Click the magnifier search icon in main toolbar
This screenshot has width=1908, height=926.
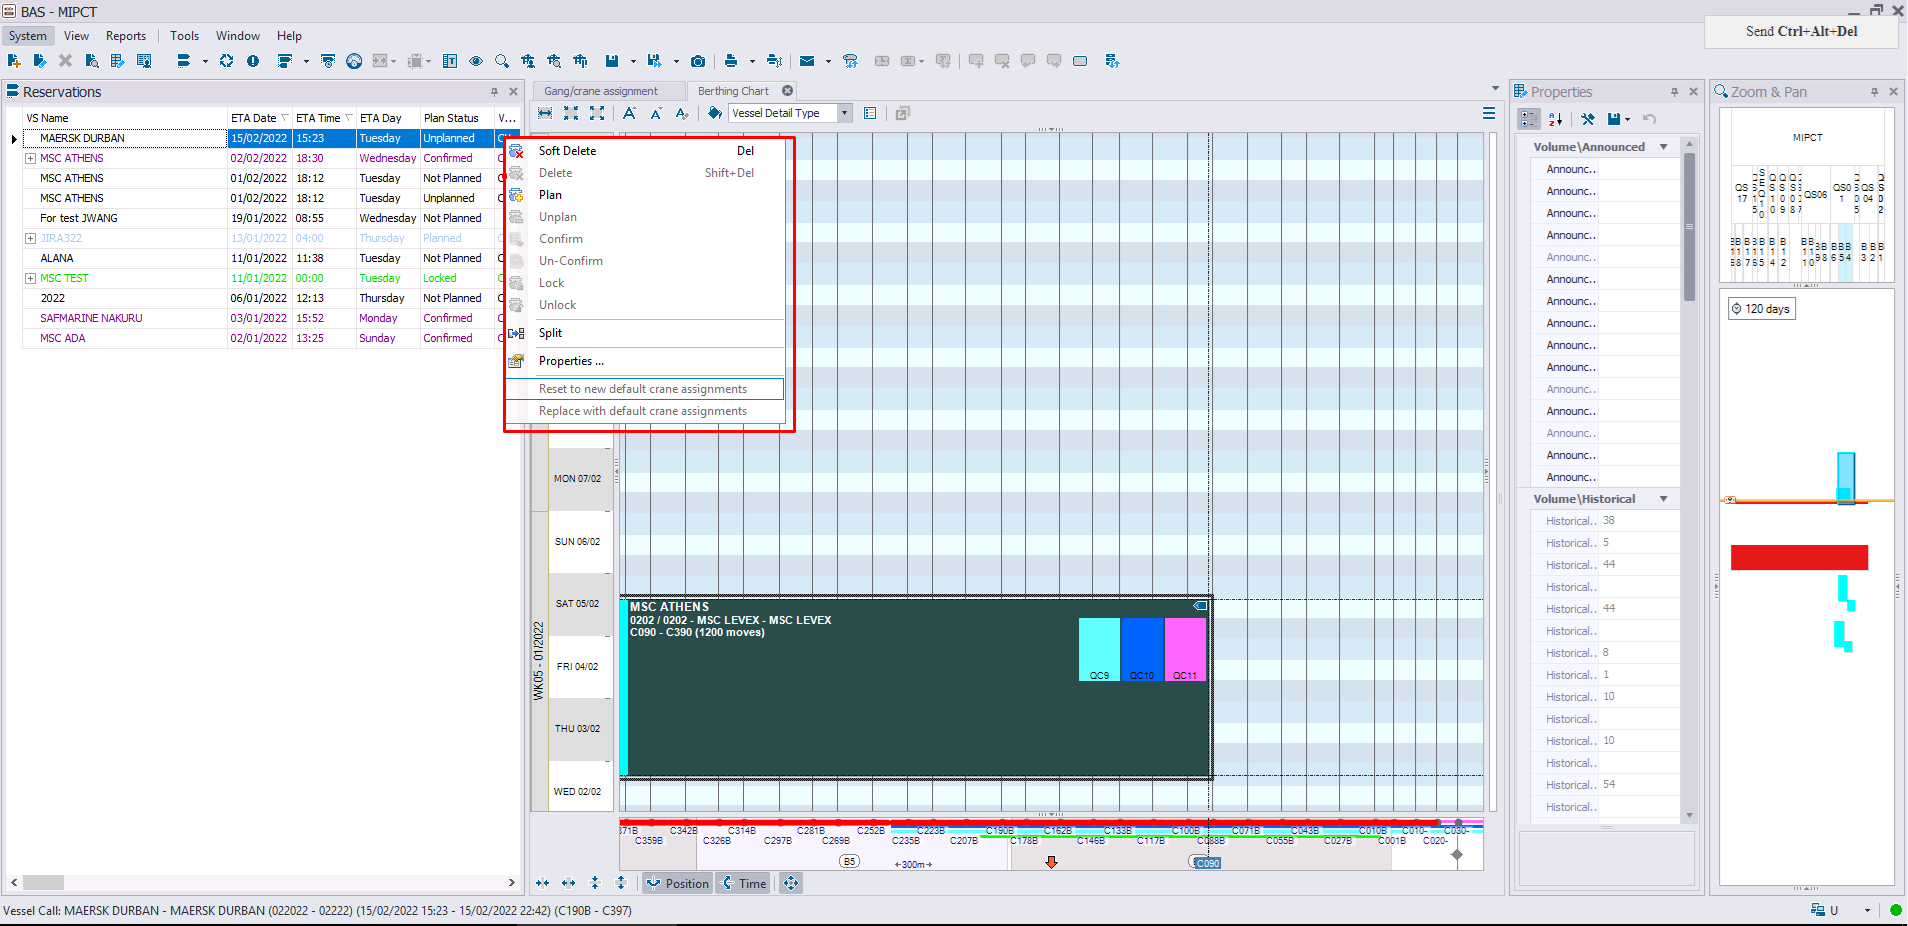point(502,61)
